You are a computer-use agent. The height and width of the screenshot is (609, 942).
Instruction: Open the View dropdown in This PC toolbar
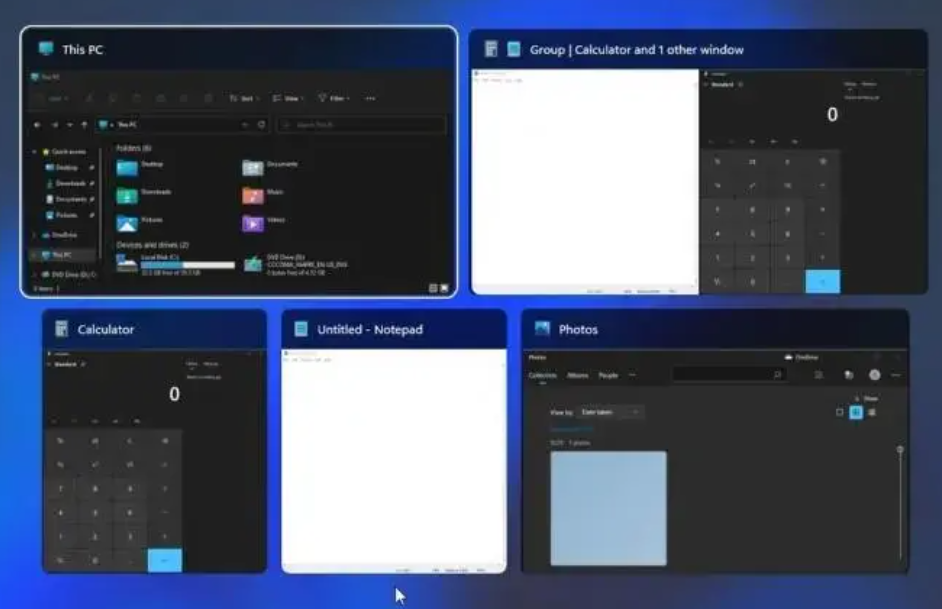(288, 98)
